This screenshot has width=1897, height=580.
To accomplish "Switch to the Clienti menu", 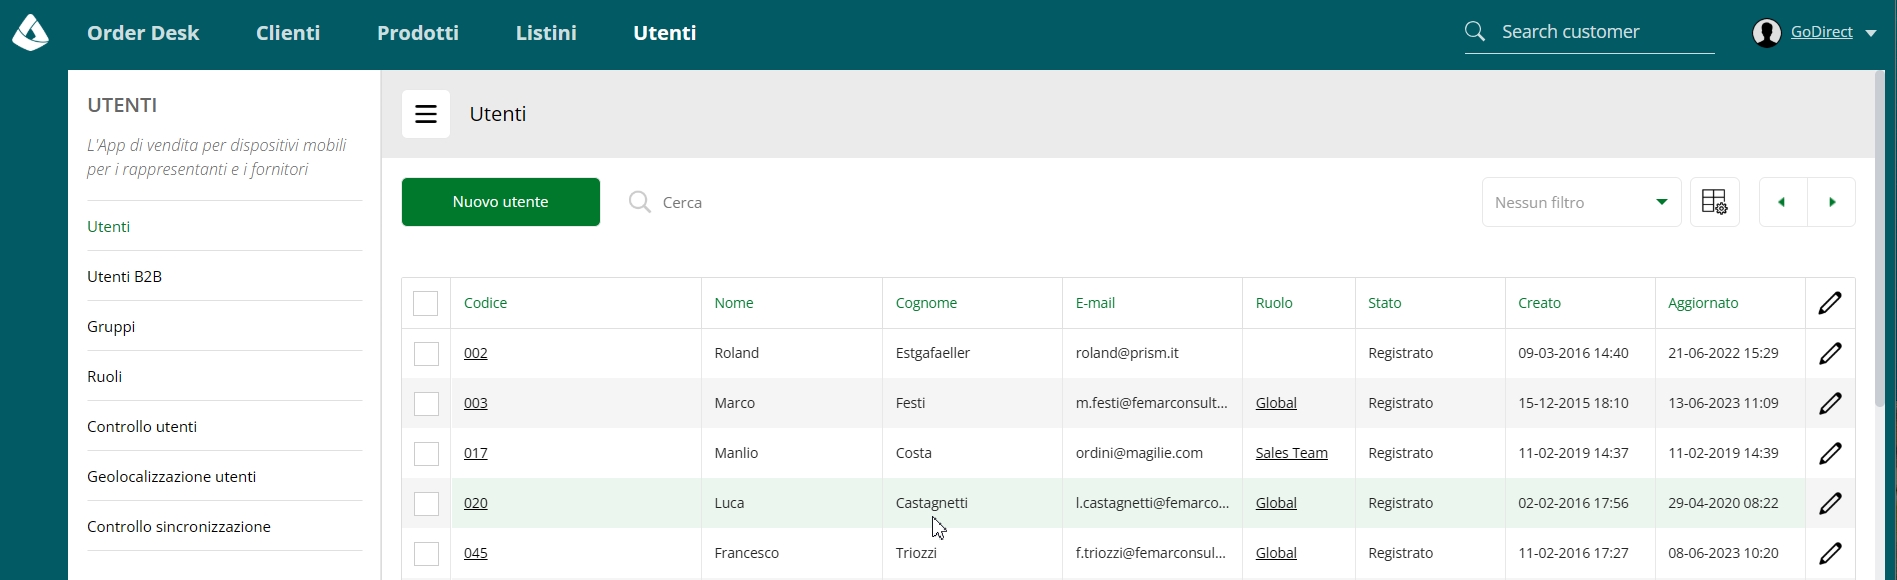I will 288,33.
